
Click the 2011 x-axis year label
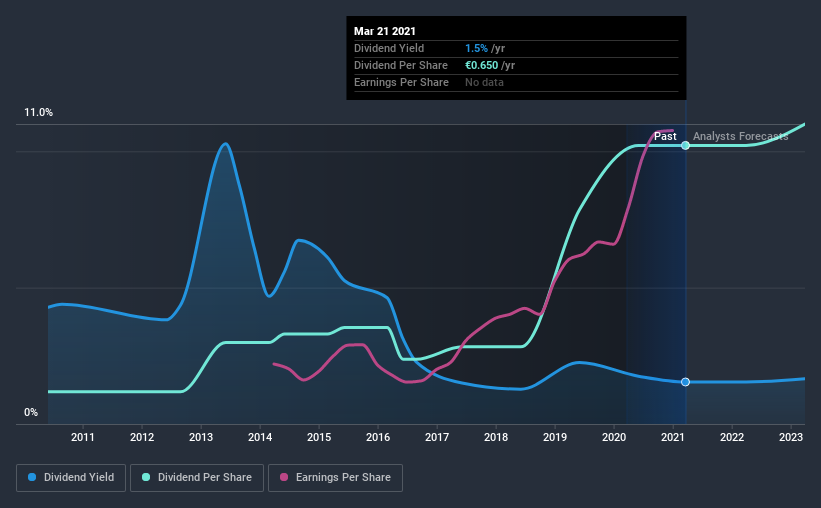(x=83, y=437)
